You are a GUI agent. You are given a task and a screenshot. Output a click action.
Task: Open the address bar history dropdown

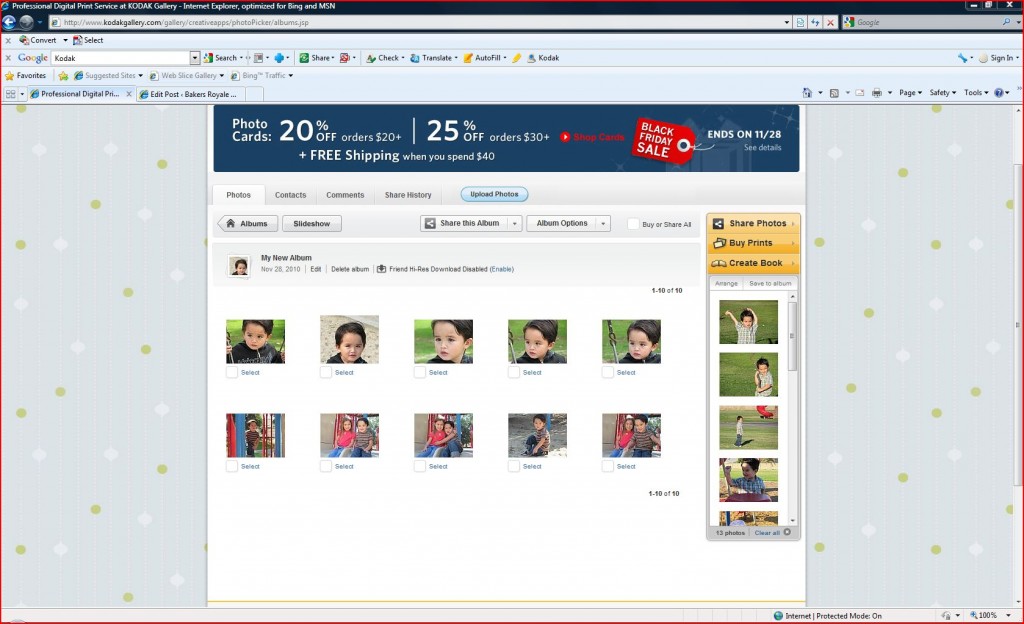(x=786, y=22)
